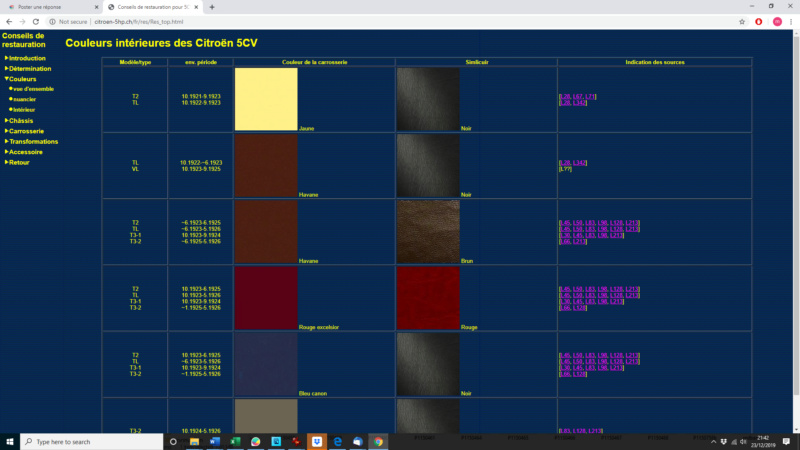Open the 'Intérieur' submenu link
Screen dimensions: 800x450
point(22,110)
